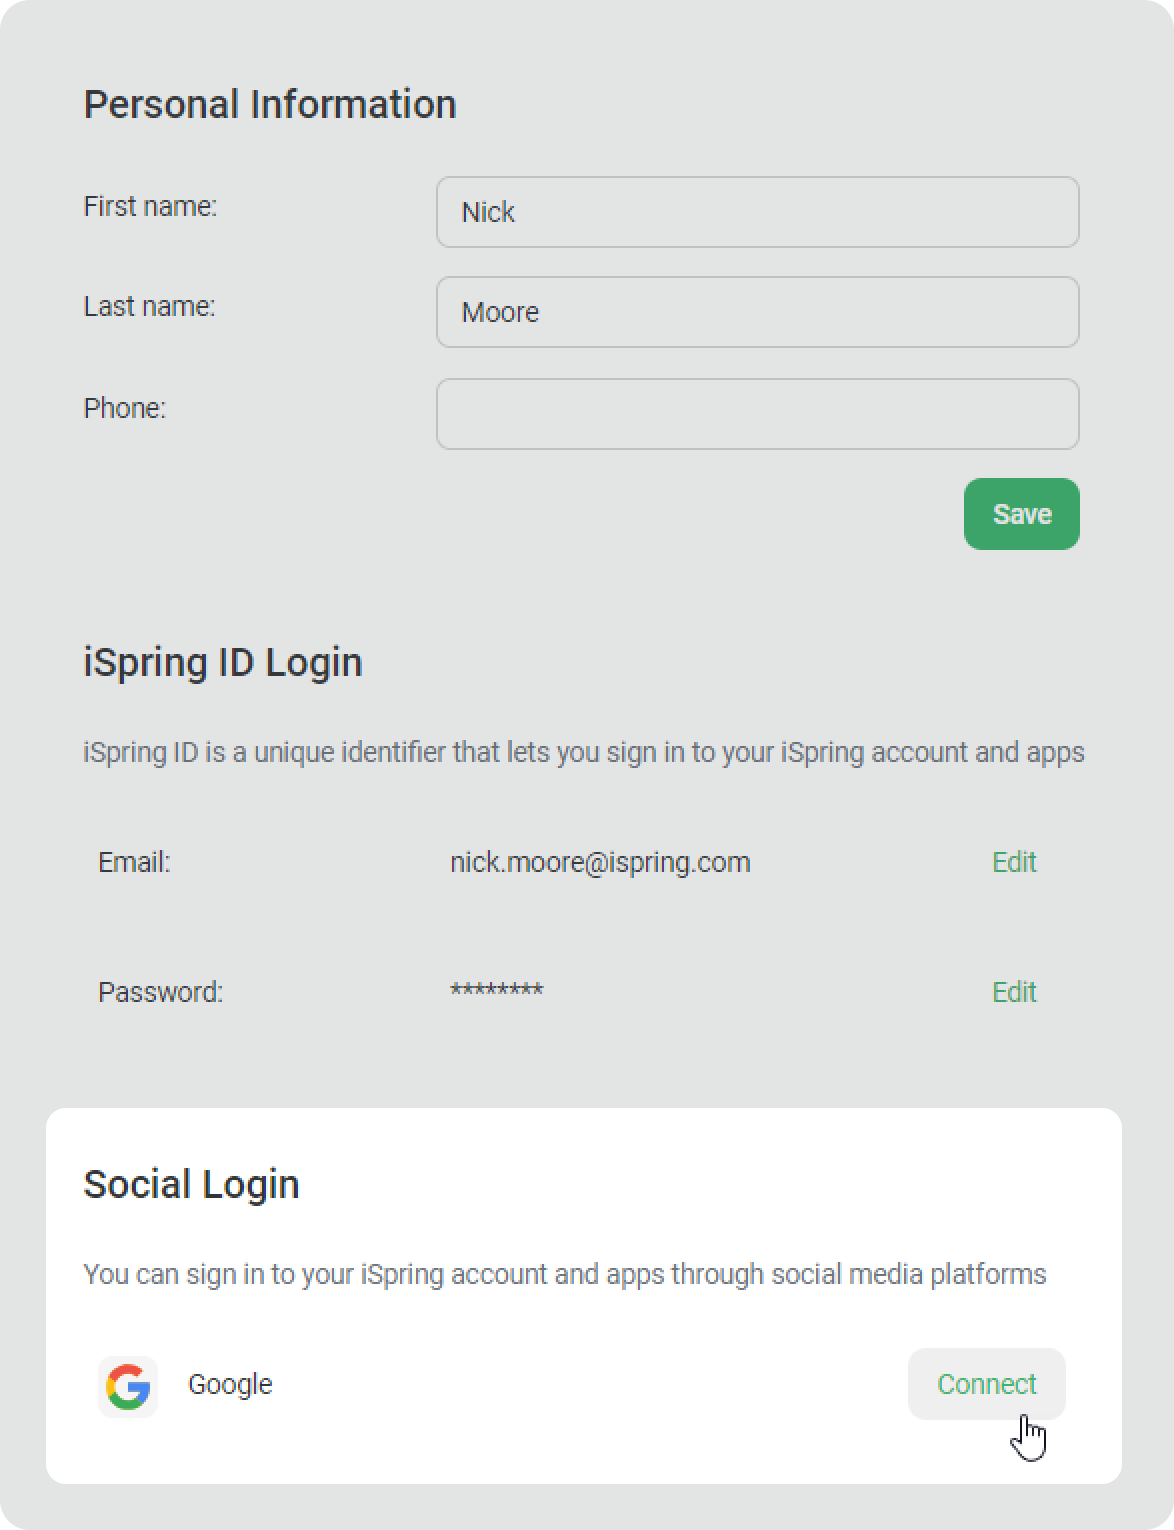The image size is (1174, 1530).
Task: Connect the Google social login
Action: [x=986, y=1384]
